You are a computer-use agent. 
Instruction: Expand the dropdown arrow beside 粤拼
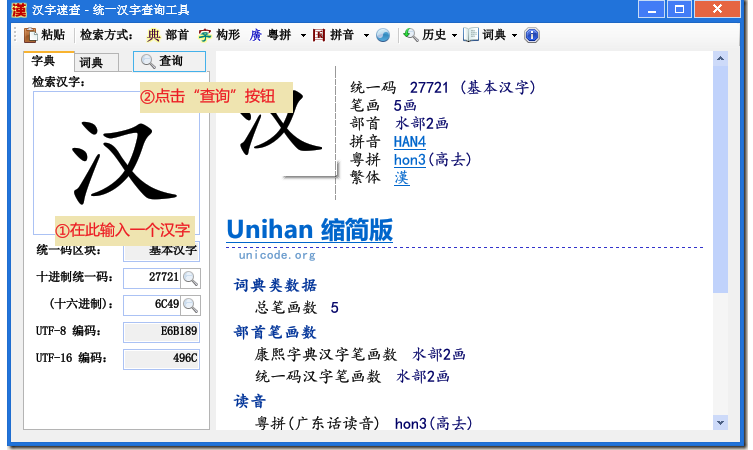pos(303,35)
